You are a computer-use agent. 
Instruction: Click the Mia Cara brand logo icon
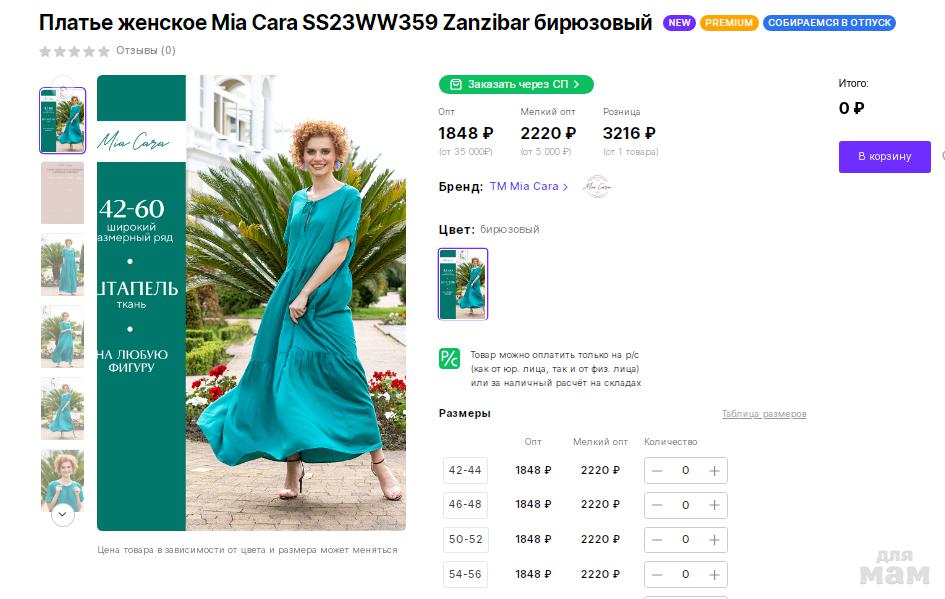[x=597, y=187]
